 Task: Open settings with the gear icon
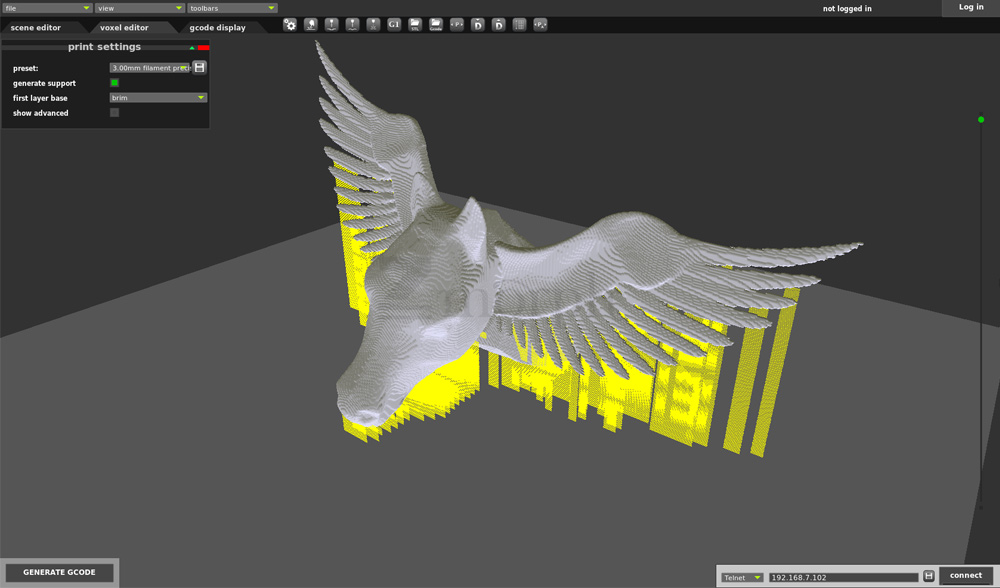pyautogui.click(x=290, y=24)
